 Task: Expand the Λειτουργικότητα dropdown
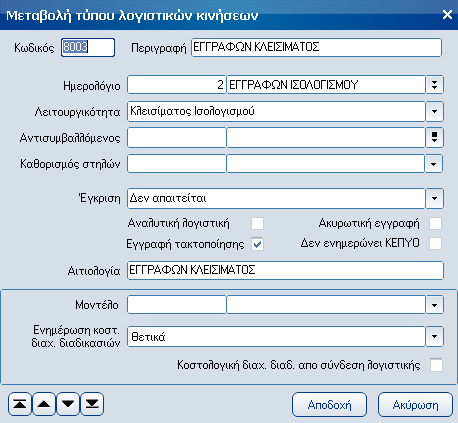point(434,111)
